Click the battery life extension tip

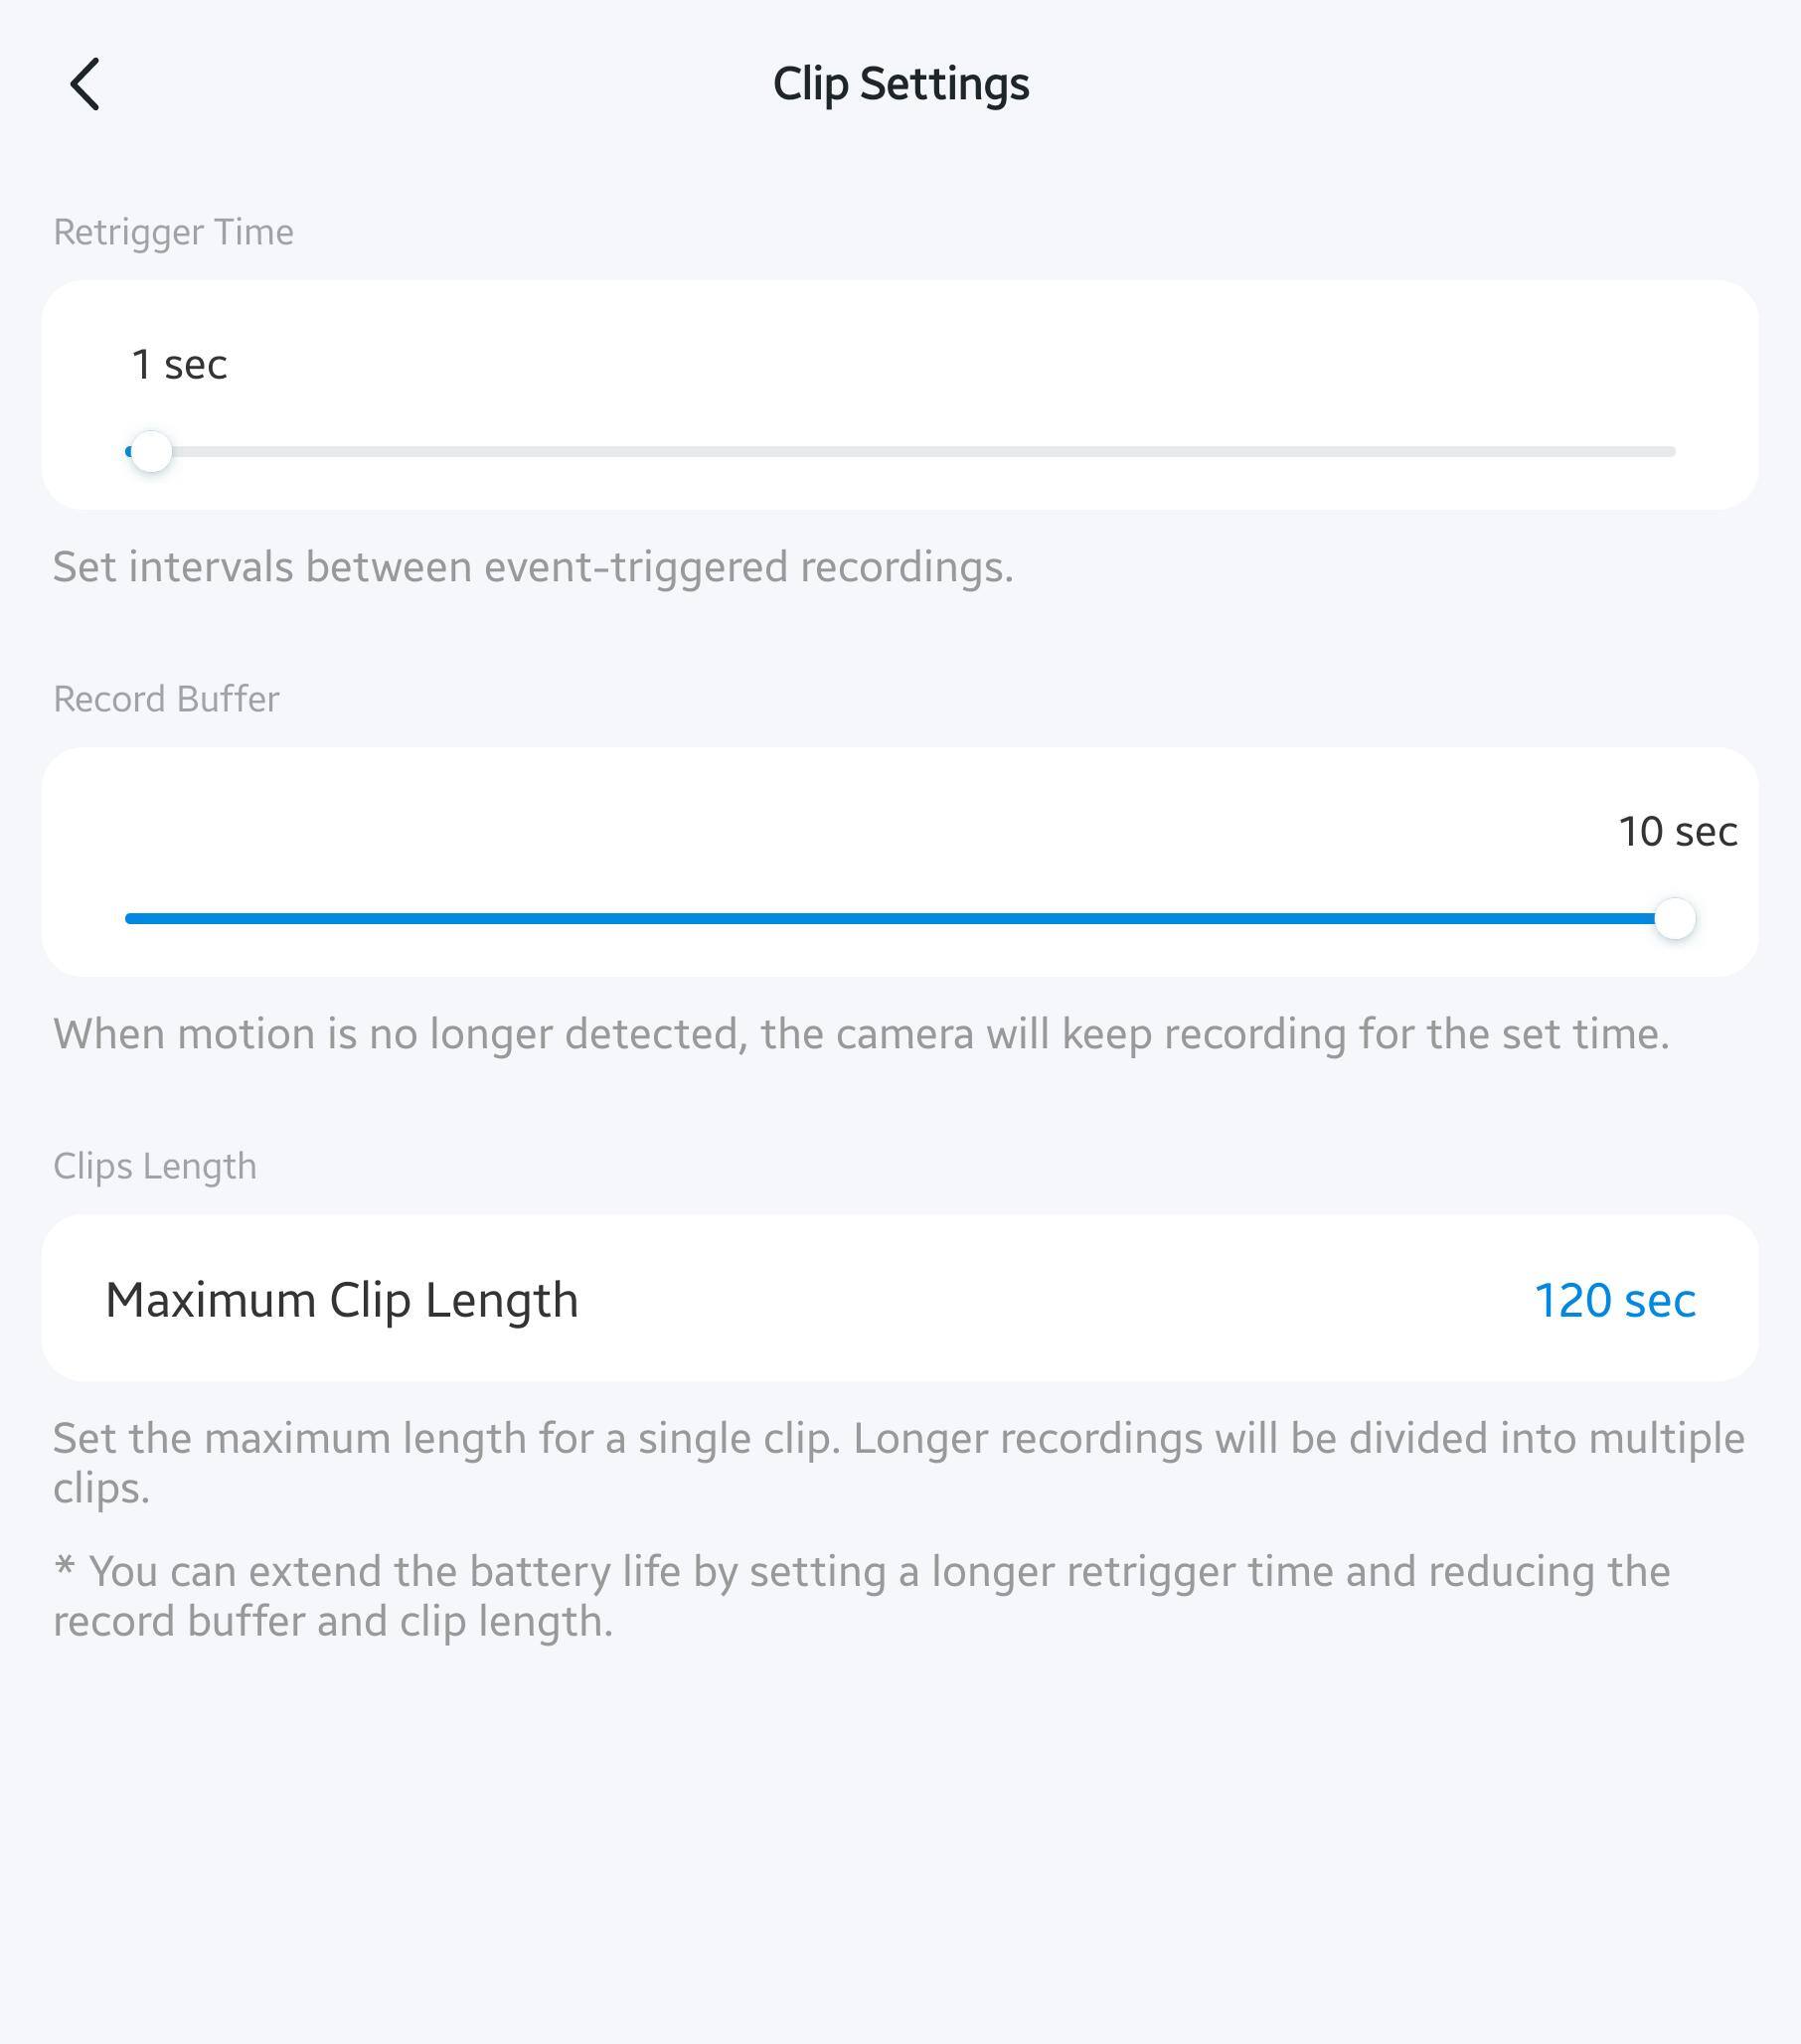click(x=860, y=1596)
